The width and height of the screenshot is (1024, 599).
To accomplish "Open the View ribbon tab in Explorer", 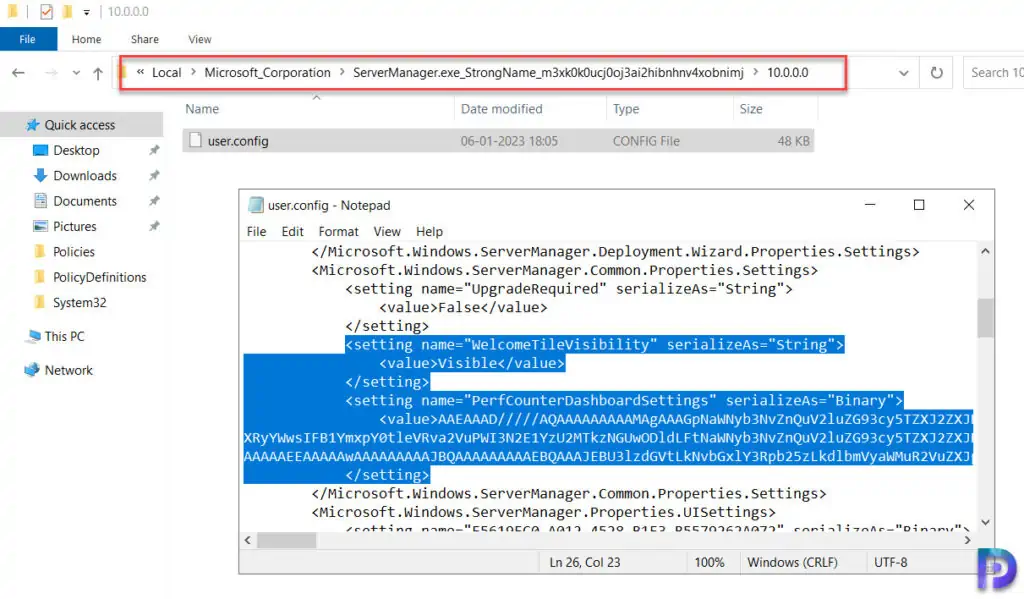I will [200, 39].
